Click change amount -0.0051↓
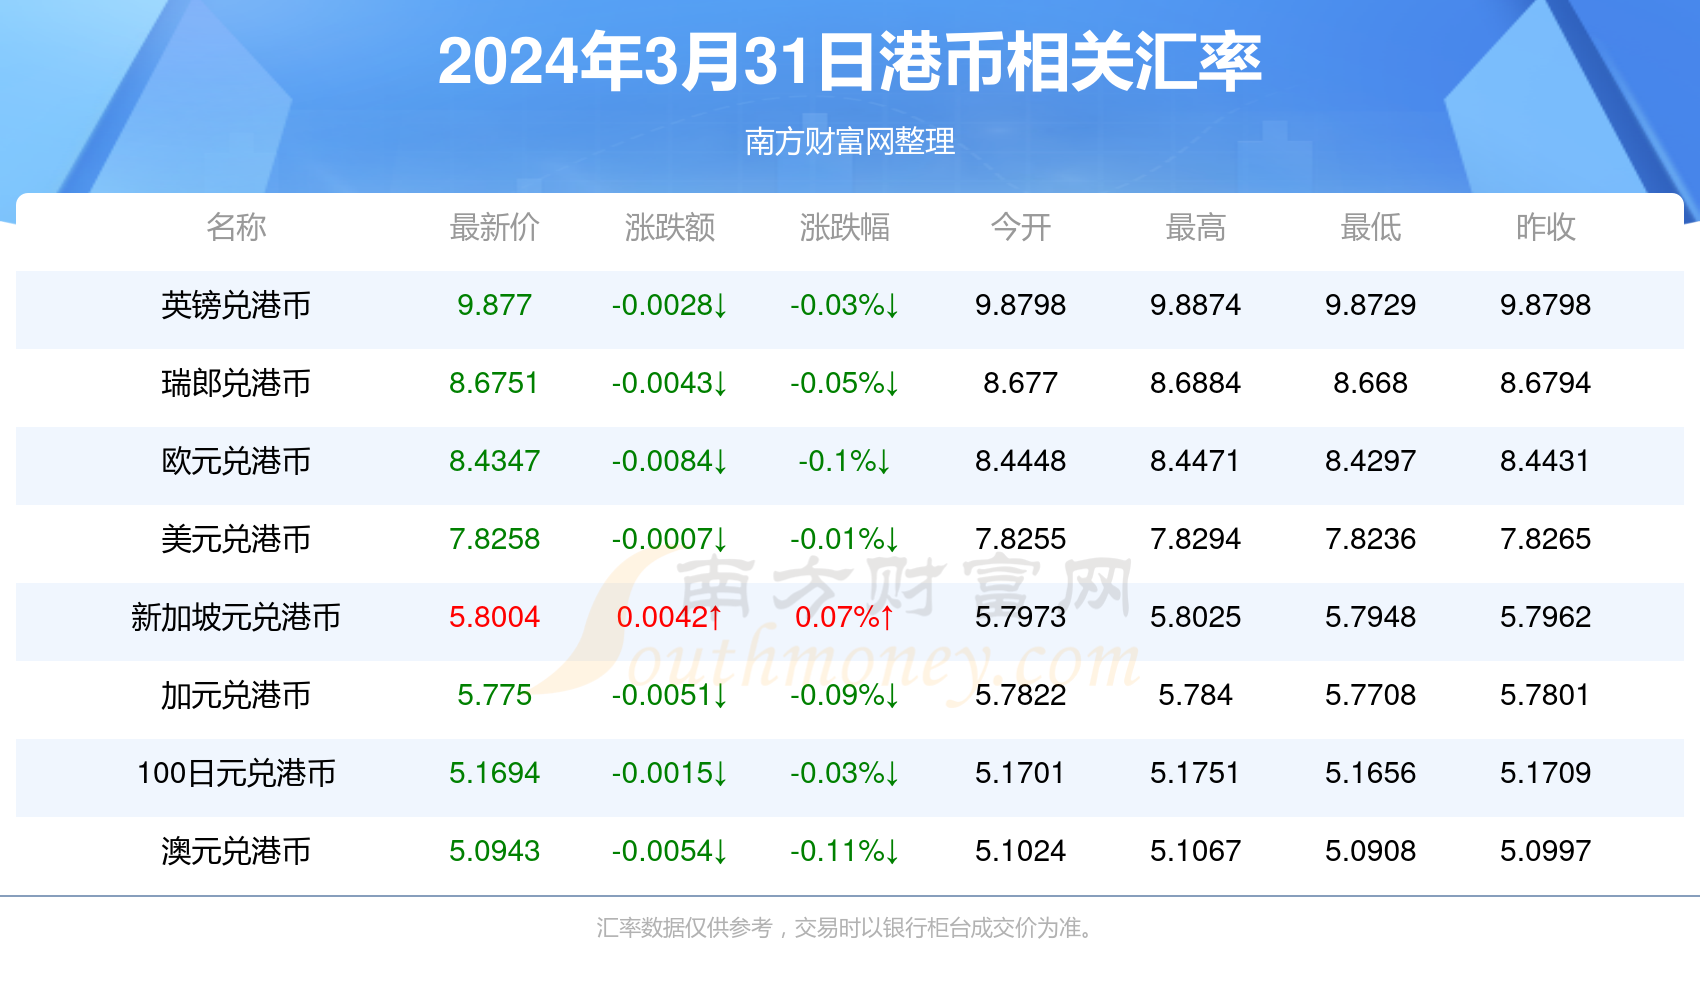This screenshot has height=1000, width=1700. [x=669, y=695]
